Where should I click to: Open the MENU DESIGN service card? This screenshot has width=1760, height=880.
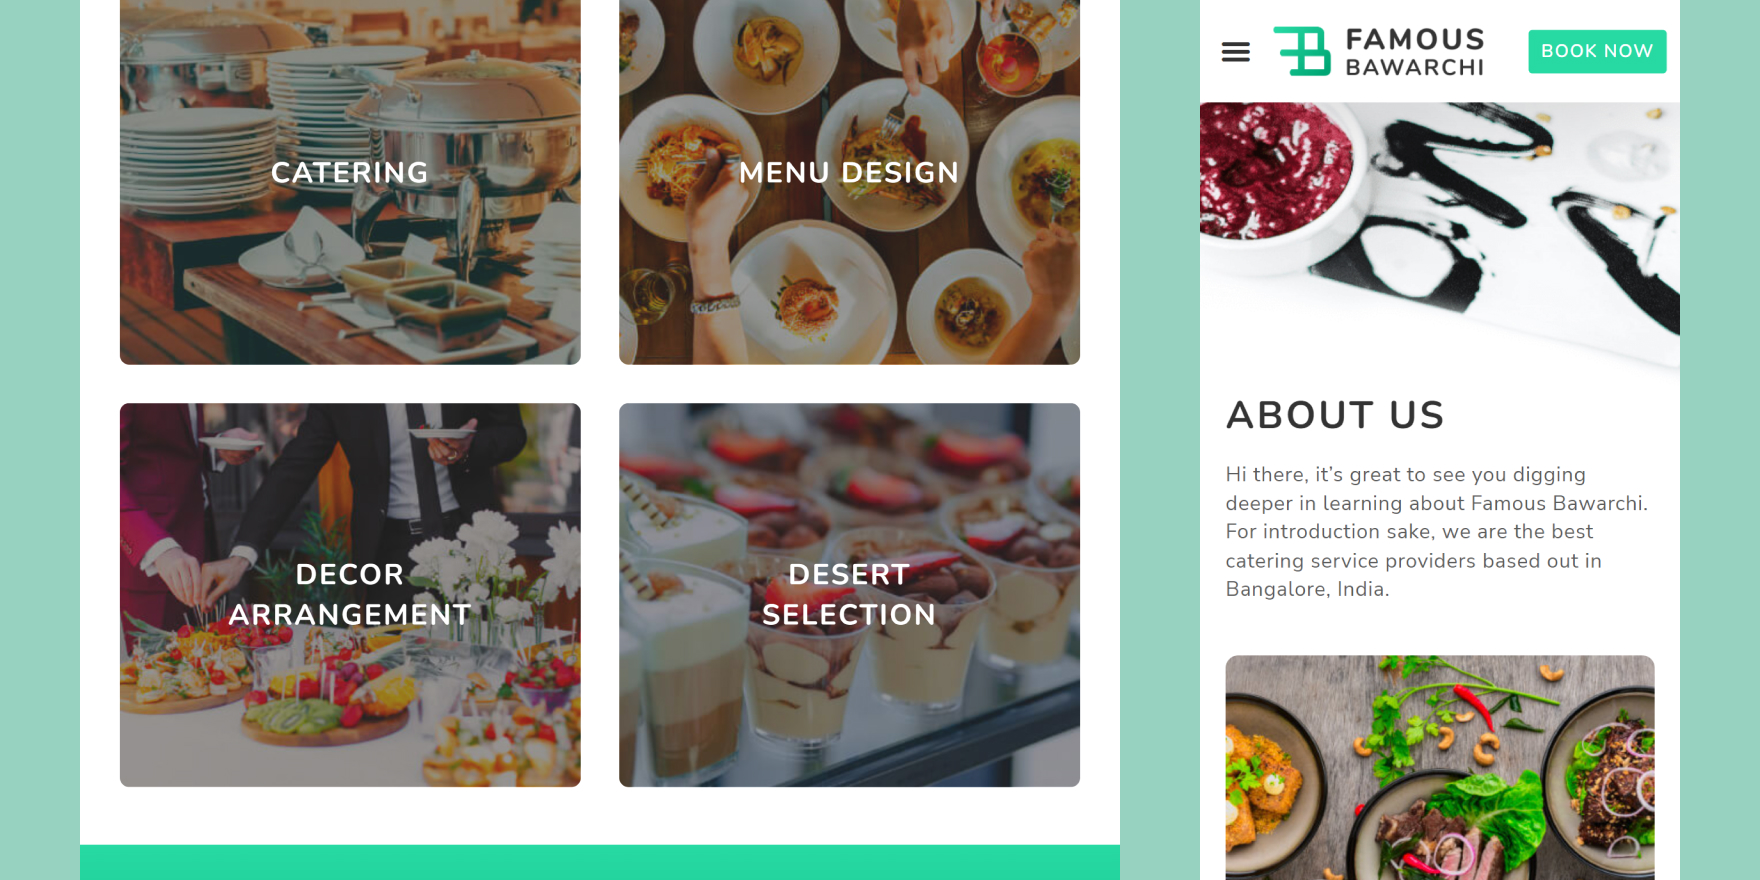[849, 182]
